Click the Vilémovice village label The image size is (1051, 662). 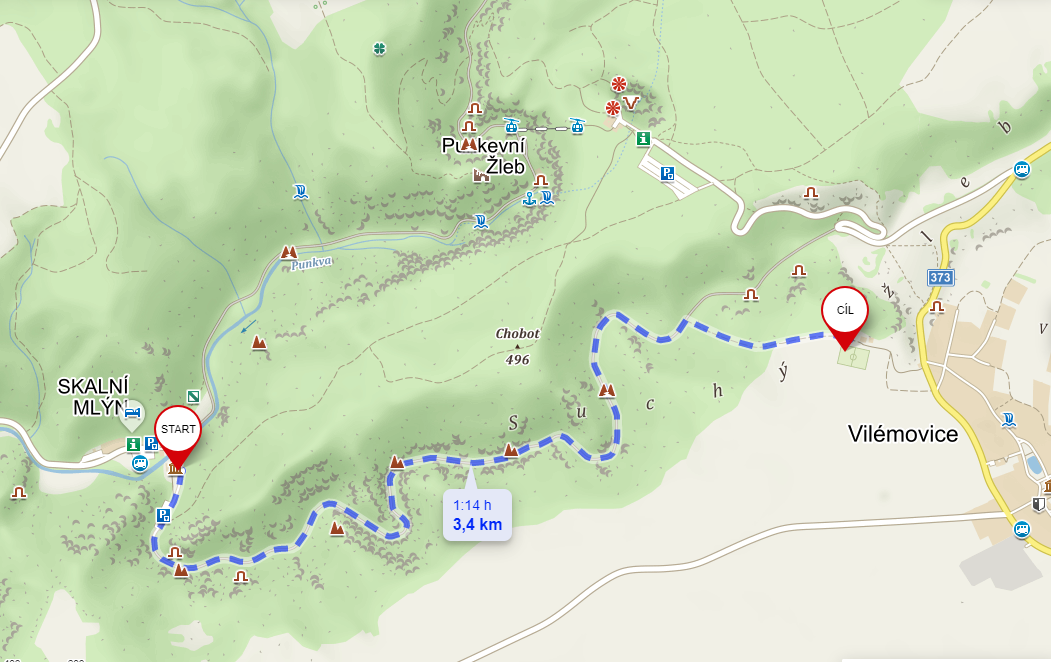(903, 434)
